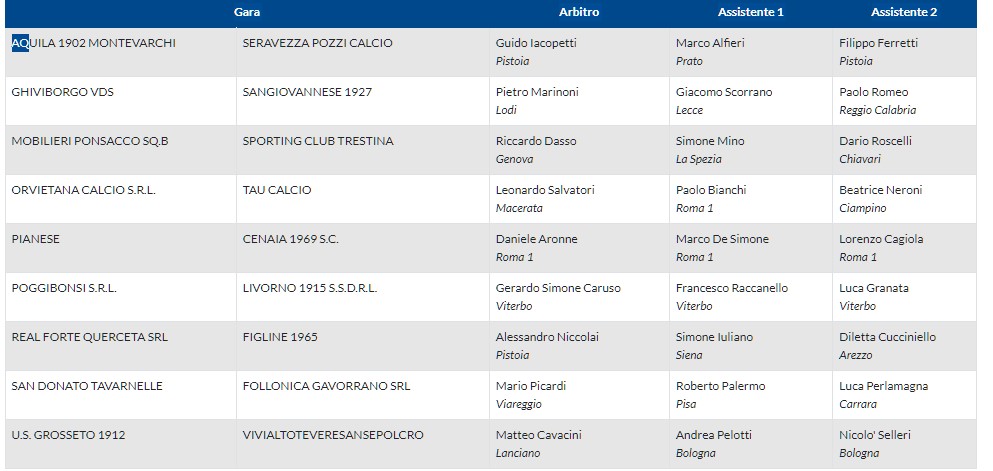The image size is (993, 471).
Task: Select the Seravezza Pozzi Calcio team
Action: (317, 43)
